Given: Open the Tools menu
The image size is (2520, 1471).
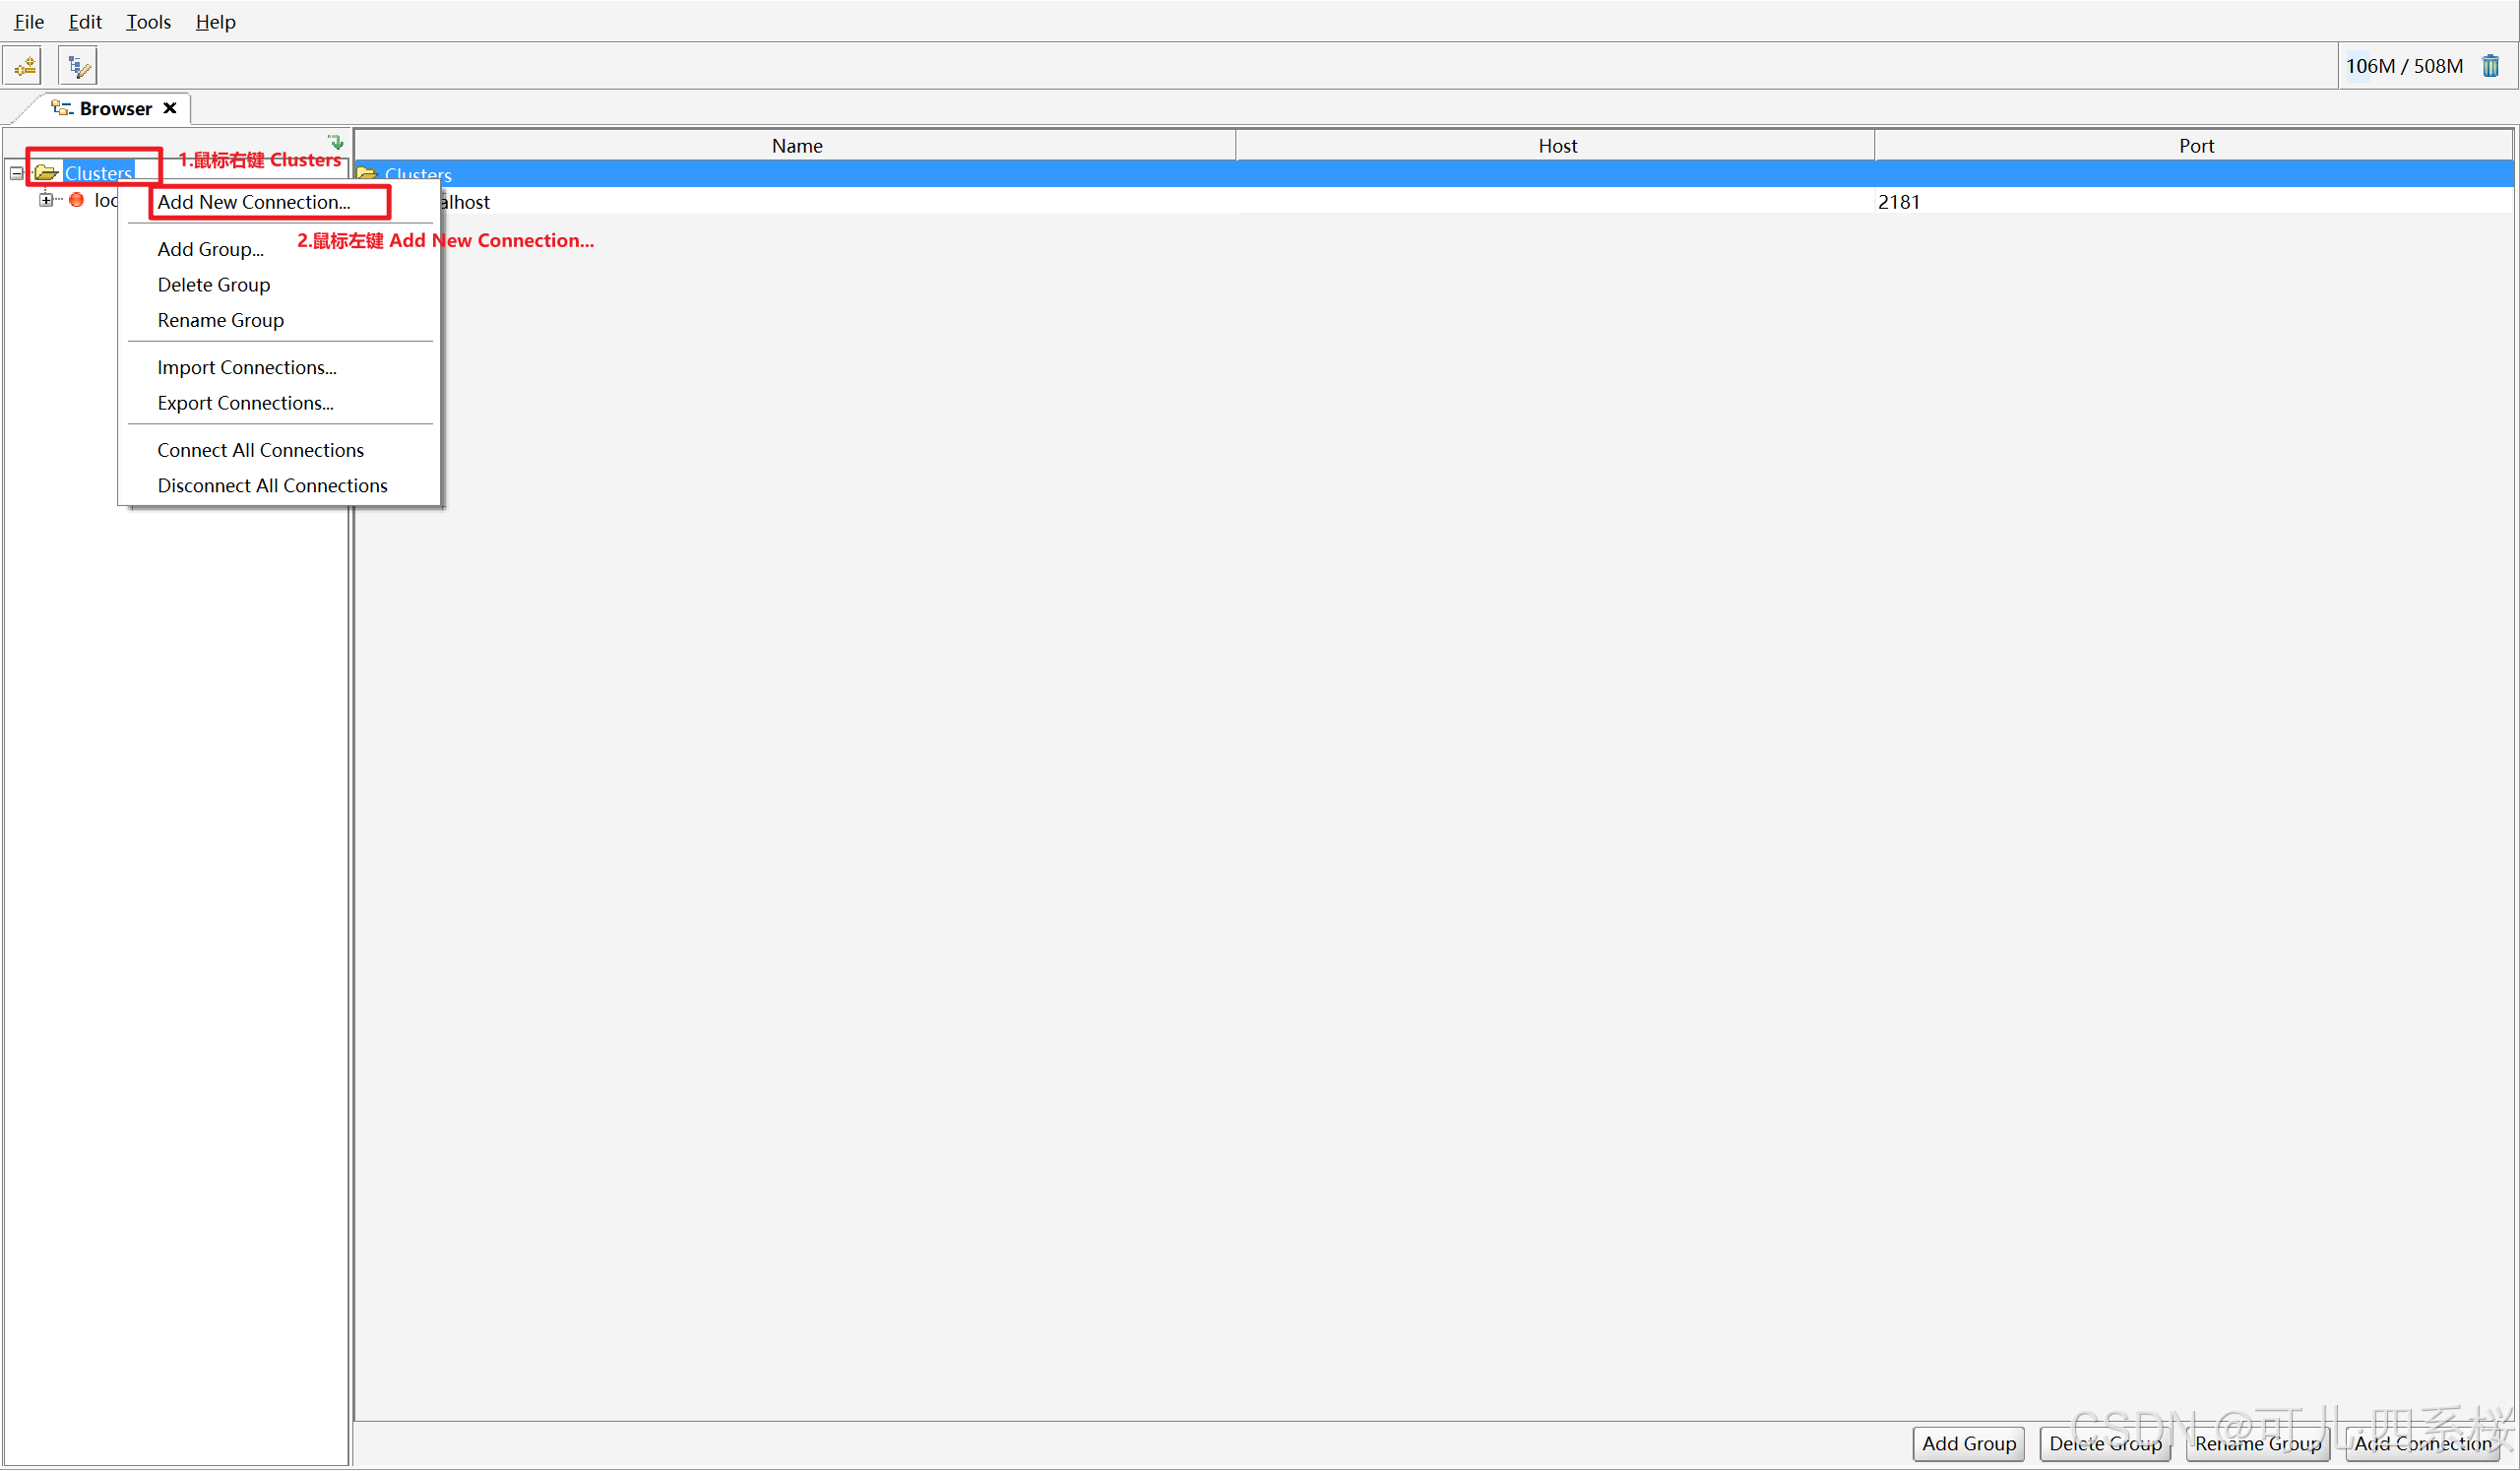Looking at the screenshot, I should [x=148, y=21].
